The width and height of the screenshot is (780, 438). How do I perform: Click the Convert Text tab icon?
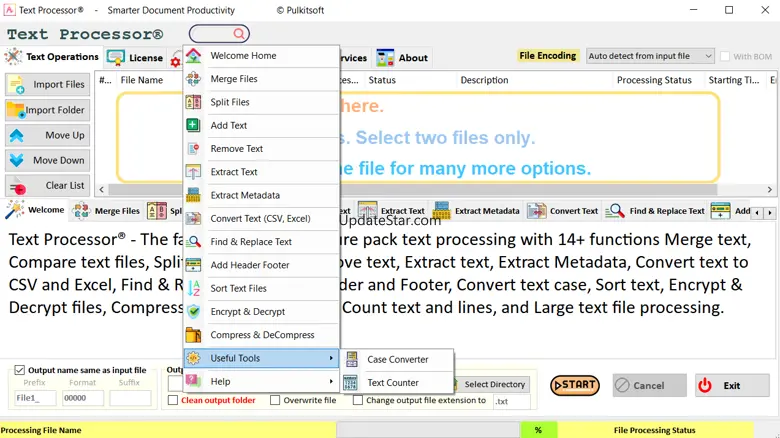(537, 211)
